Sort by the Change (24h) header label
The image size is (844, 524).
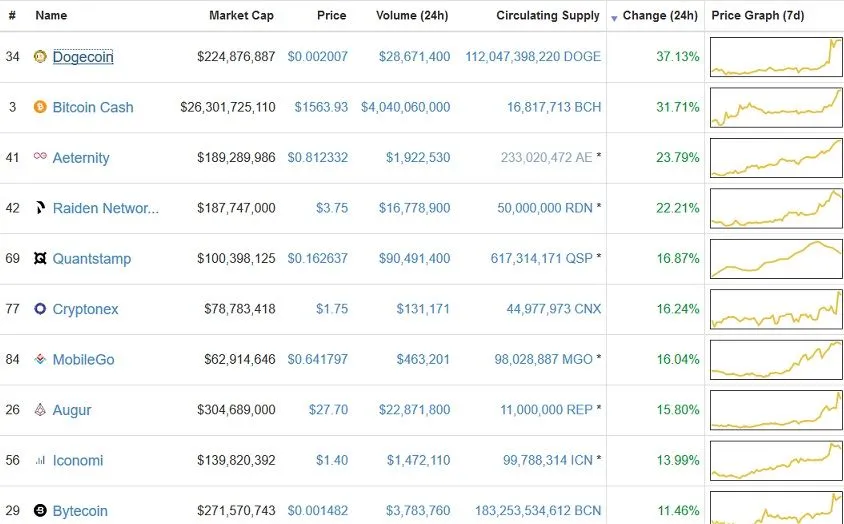(660, 16)
